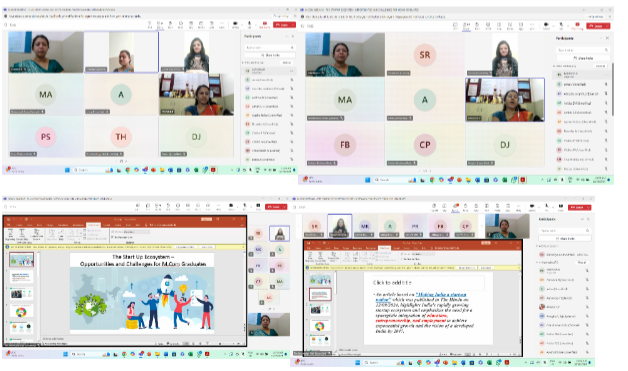The width and height of the screenshot is (628, 371).
Task: Click the zoom slider in the bottom-right PowerPoint status bar
Action: tap(504, 354)
